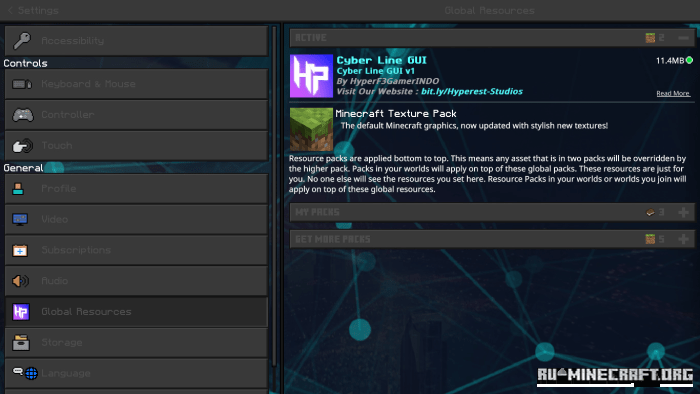Open the Subscriptions settings tab
The image size is (700, 394).
[136, 250]
